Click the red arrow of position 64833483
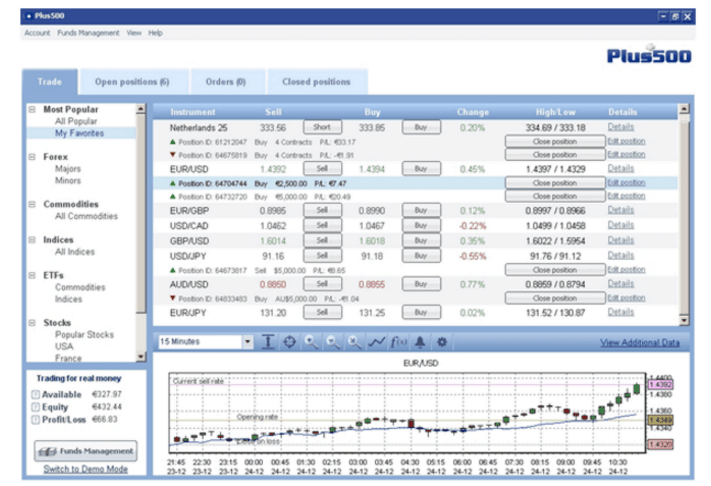The height and width of the screenshot is (486, 711). (x=172, y=298)
